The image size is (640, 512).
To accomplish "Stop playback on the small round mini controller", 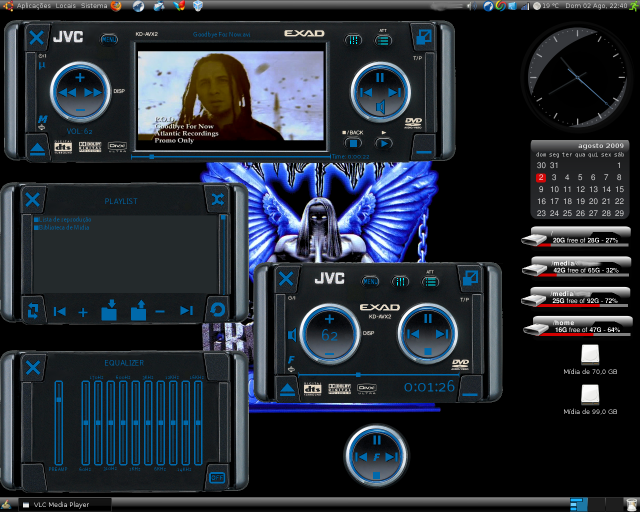I will (x=376, y=475).
